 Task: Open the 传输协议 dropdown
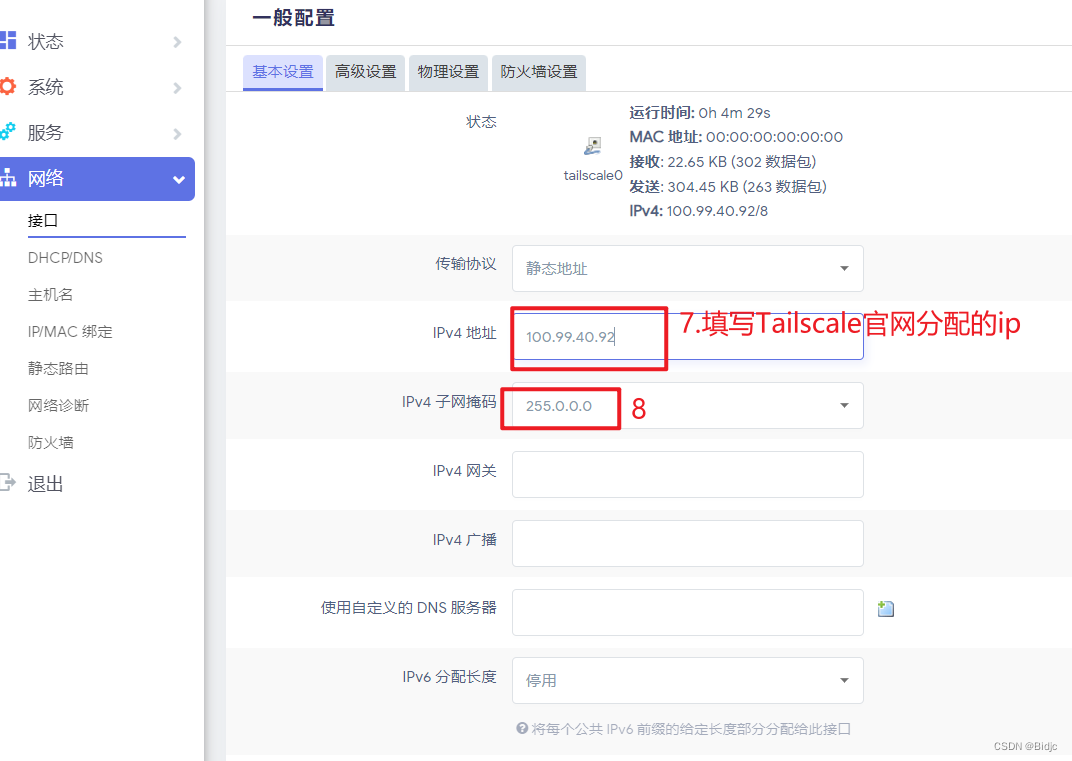point(687,268)
